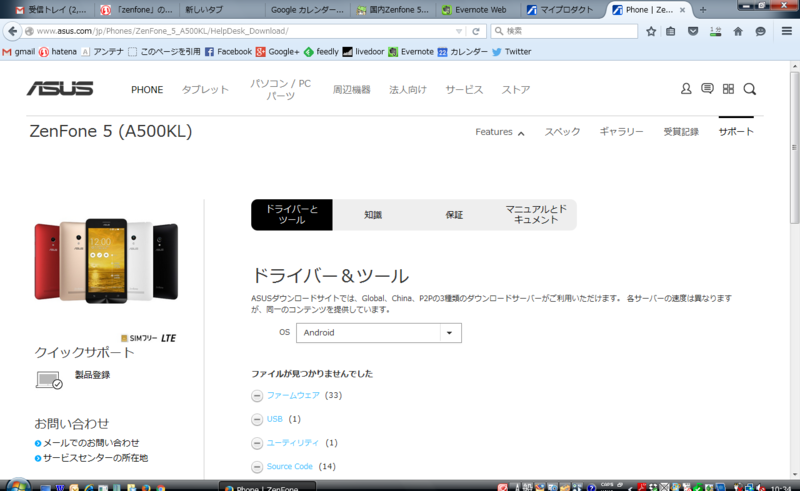This screenshot has width=800, height=491.
Task: Open the Evernote bookmark in bookmarks bar
Action: [x=411, y=52]
